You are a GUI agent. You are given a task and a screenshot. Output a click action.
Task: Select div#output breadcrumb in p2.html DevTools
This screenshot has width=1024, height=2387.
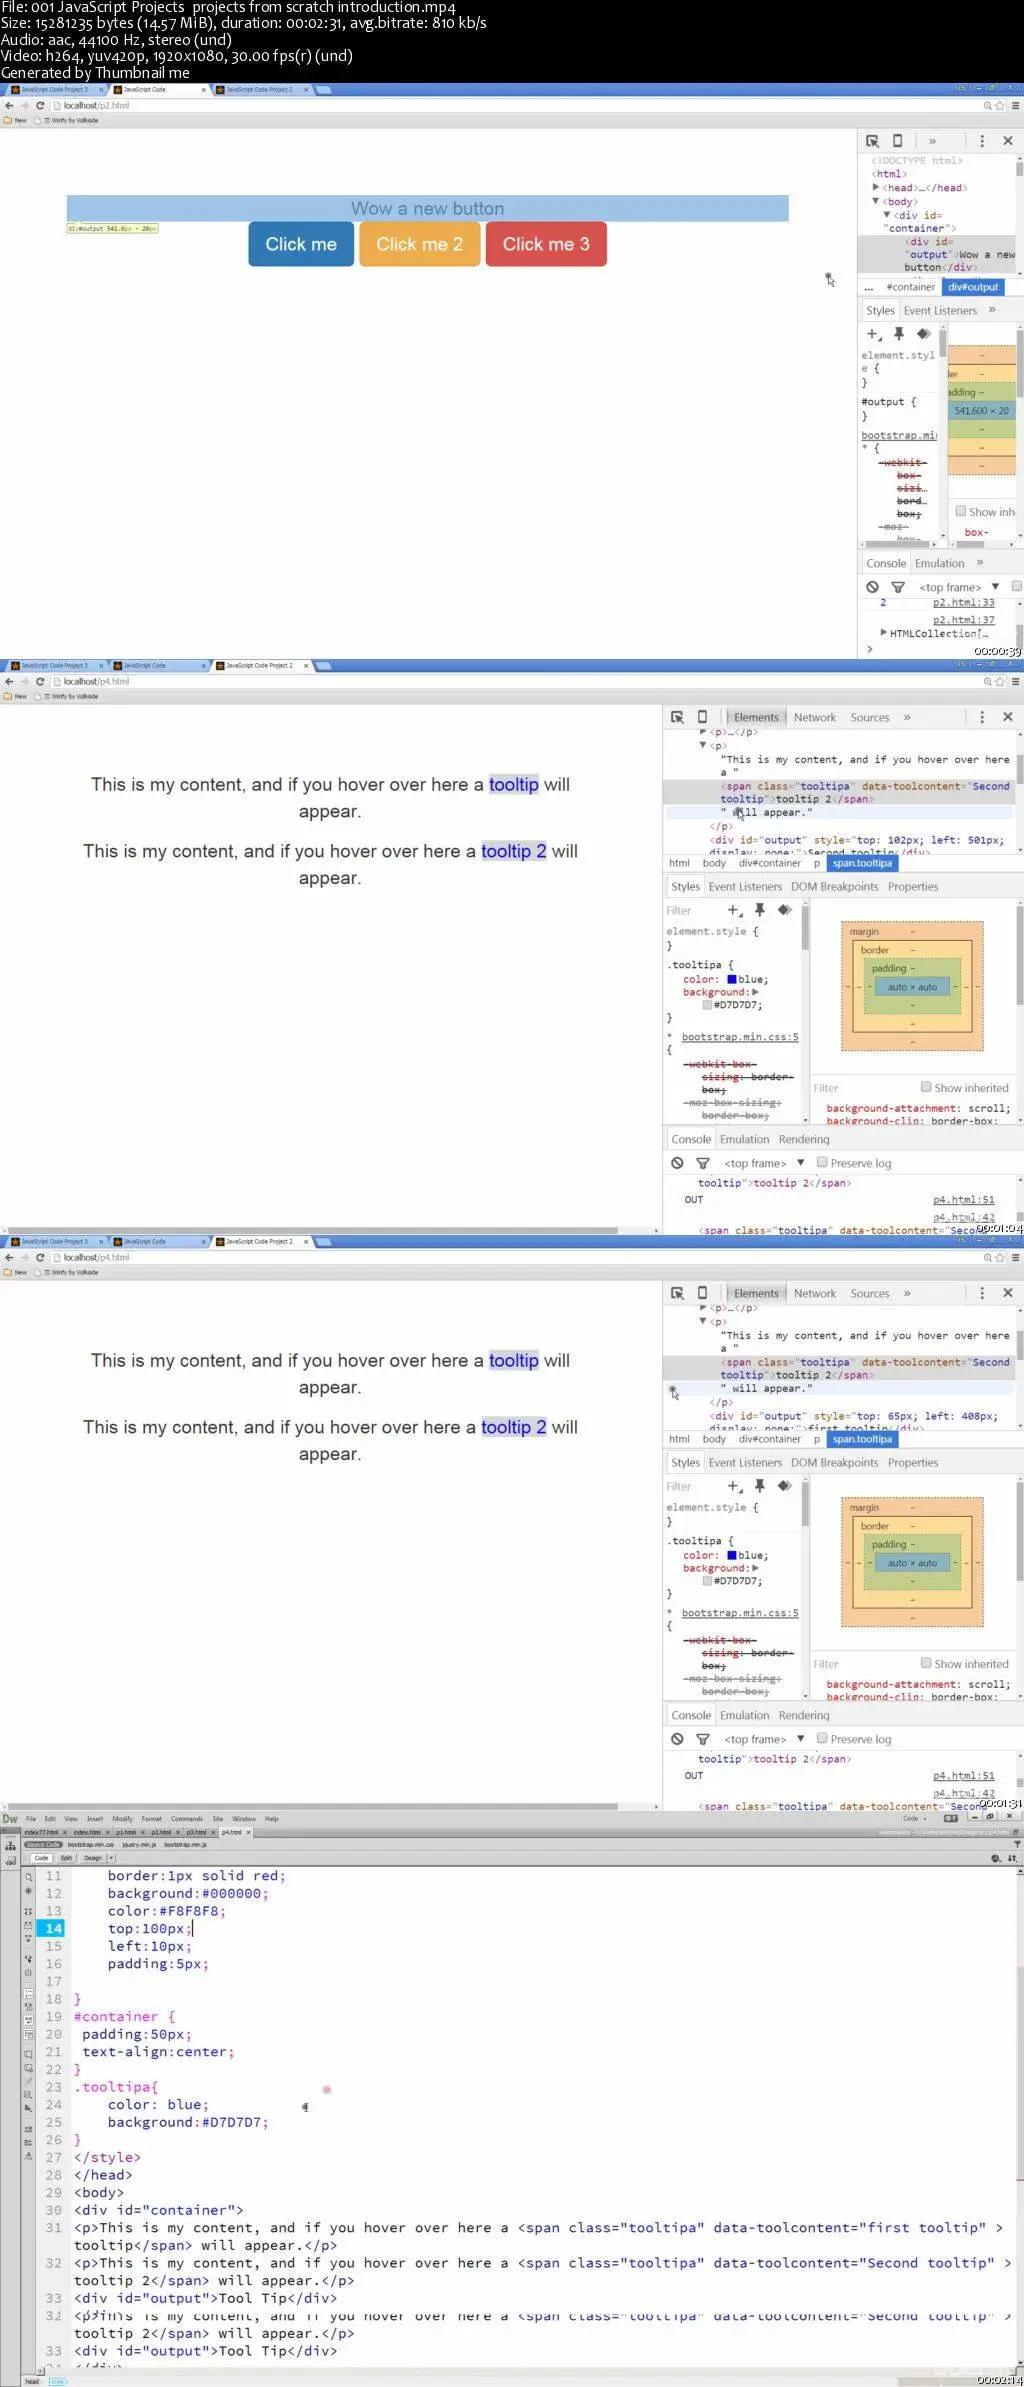coord(973,287)
